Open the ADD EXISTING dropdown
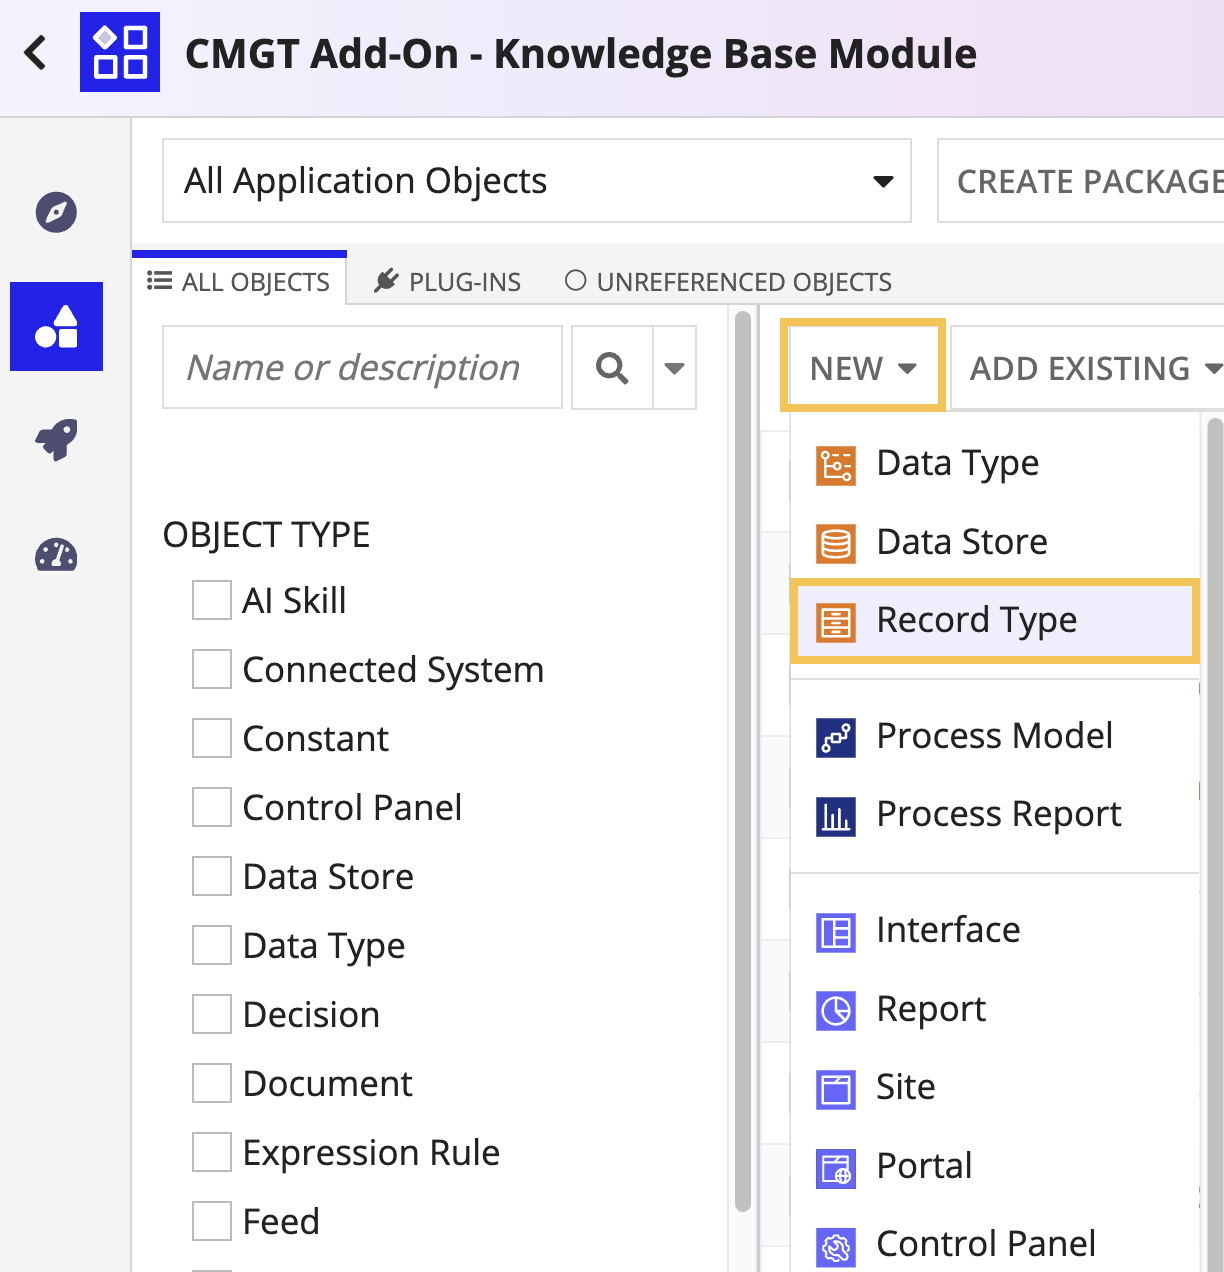The height and width of the screenshot is (1272, 1224). (1088, 368)
